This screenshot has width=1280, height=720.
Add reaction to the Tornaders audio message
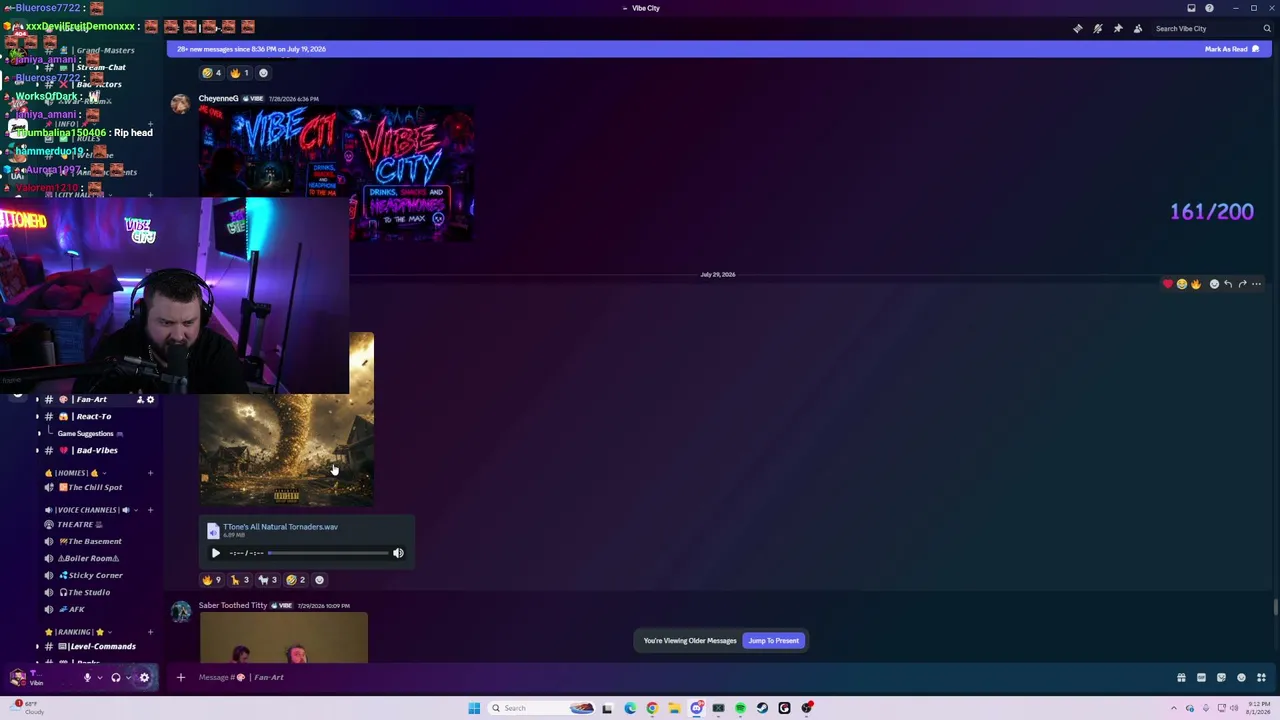[319, 580]
